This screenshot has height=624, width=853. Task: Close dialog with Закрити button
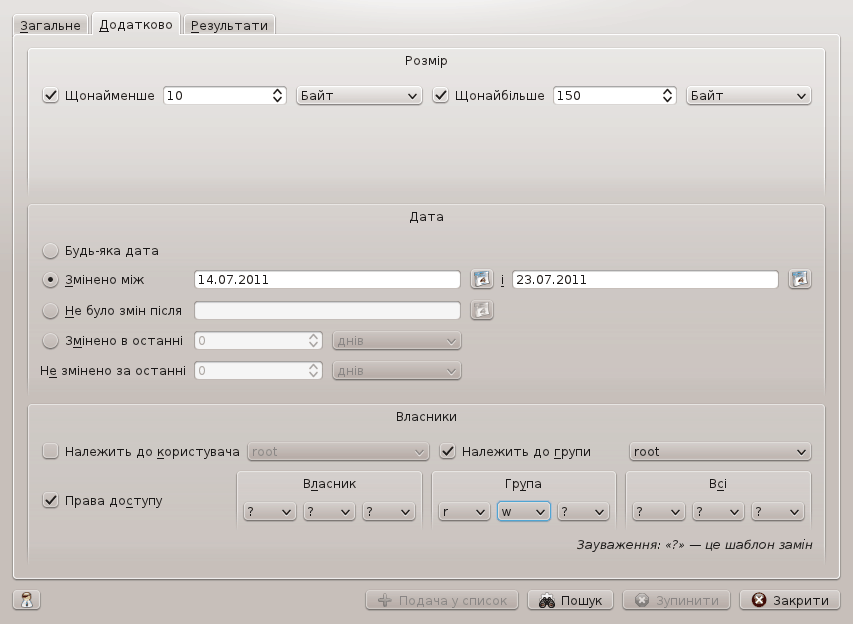[x=789, y=601]
